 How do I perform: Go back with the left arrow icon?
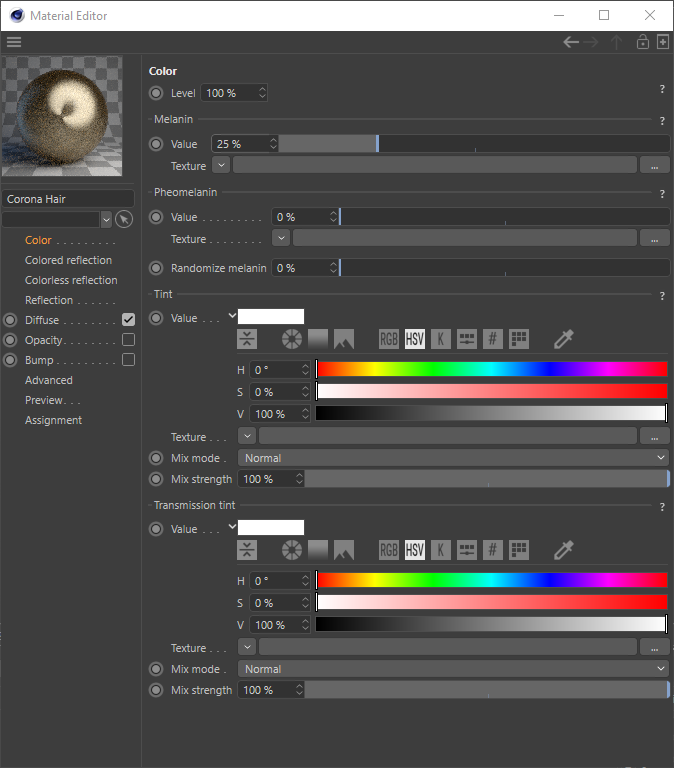click(x=571, y=42)
